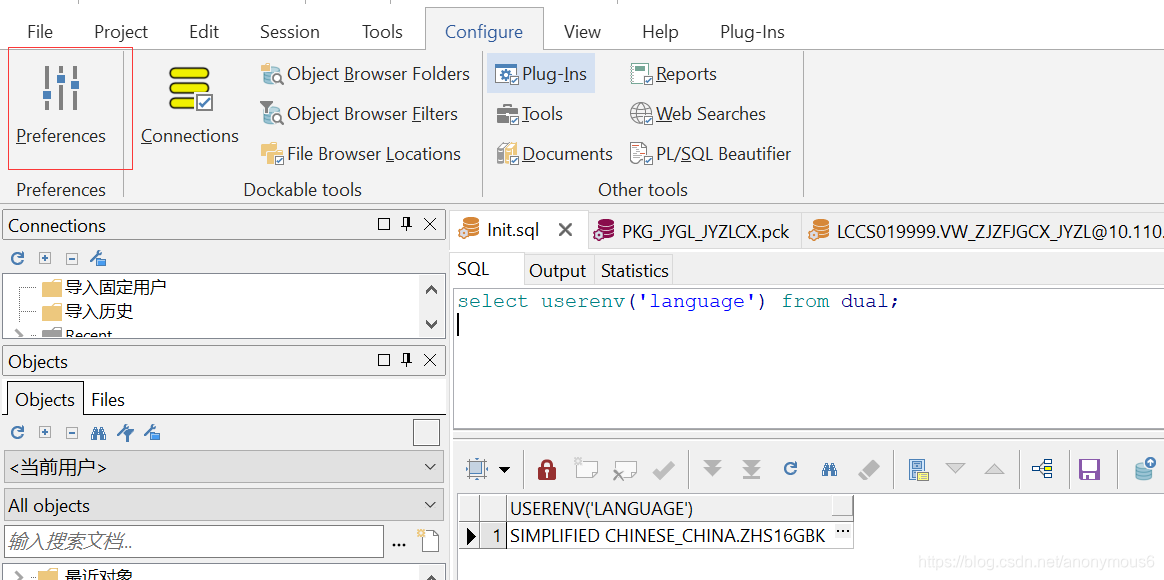Click the up triangle previous record icon
1164x580 pixels.
click(994, 469)
